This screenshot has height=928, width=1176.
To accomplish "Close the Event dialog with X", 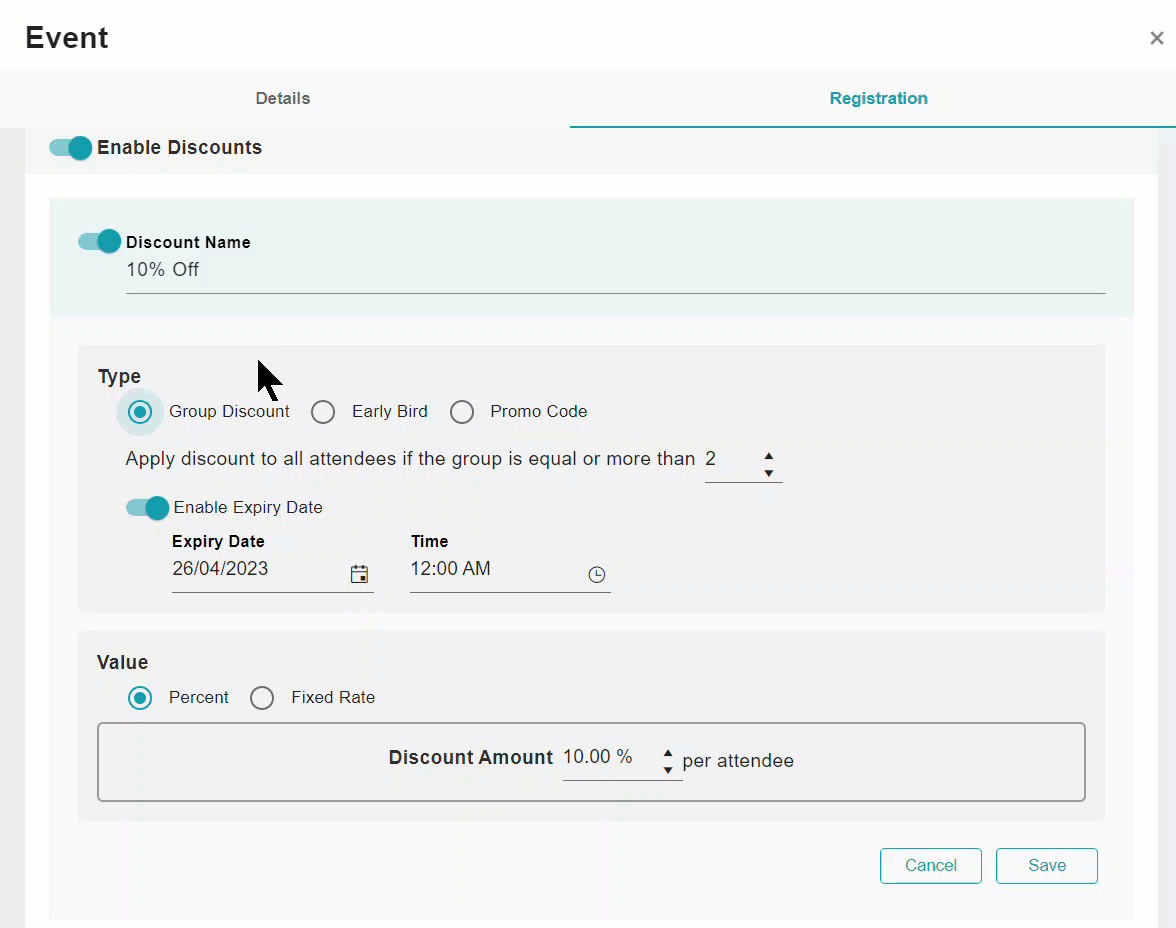I will click(1156, 38).
